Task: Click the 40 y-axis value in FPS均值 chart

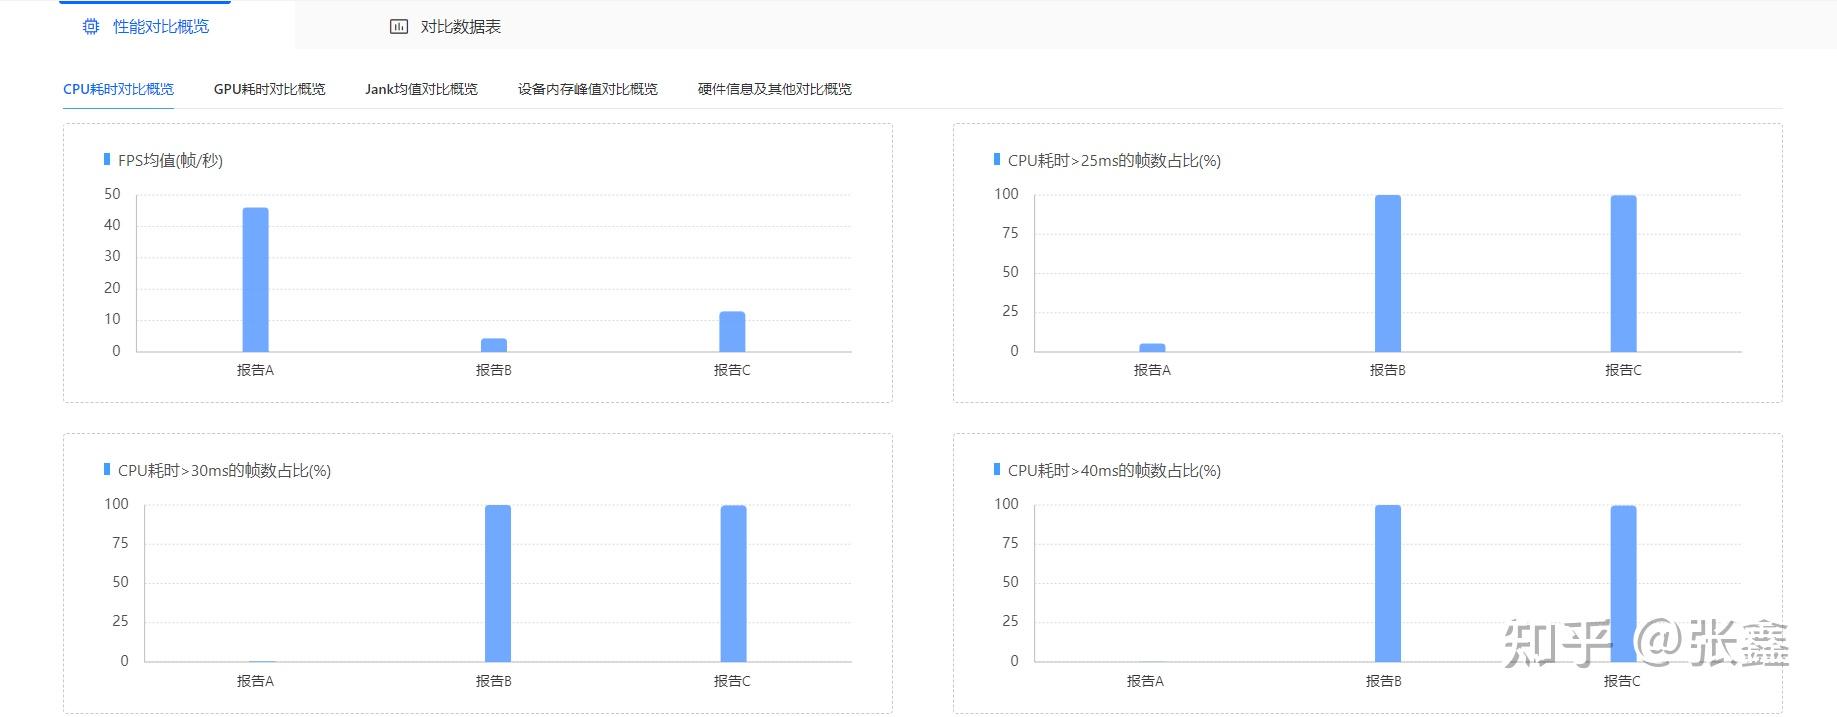Action: tap(112, 225)
